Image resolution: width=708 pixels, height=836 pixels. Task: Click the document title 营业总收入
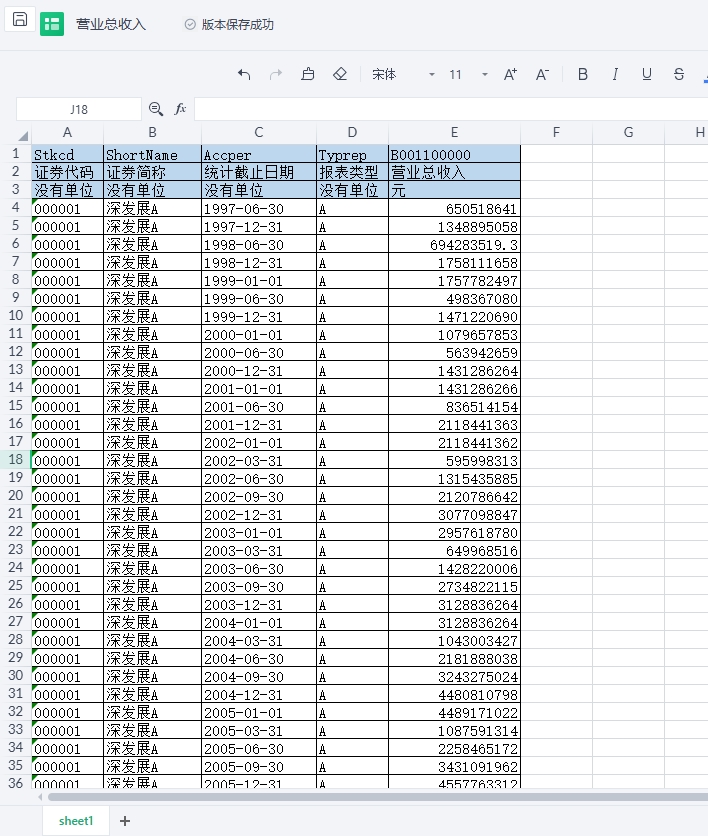tap(111, 25)
